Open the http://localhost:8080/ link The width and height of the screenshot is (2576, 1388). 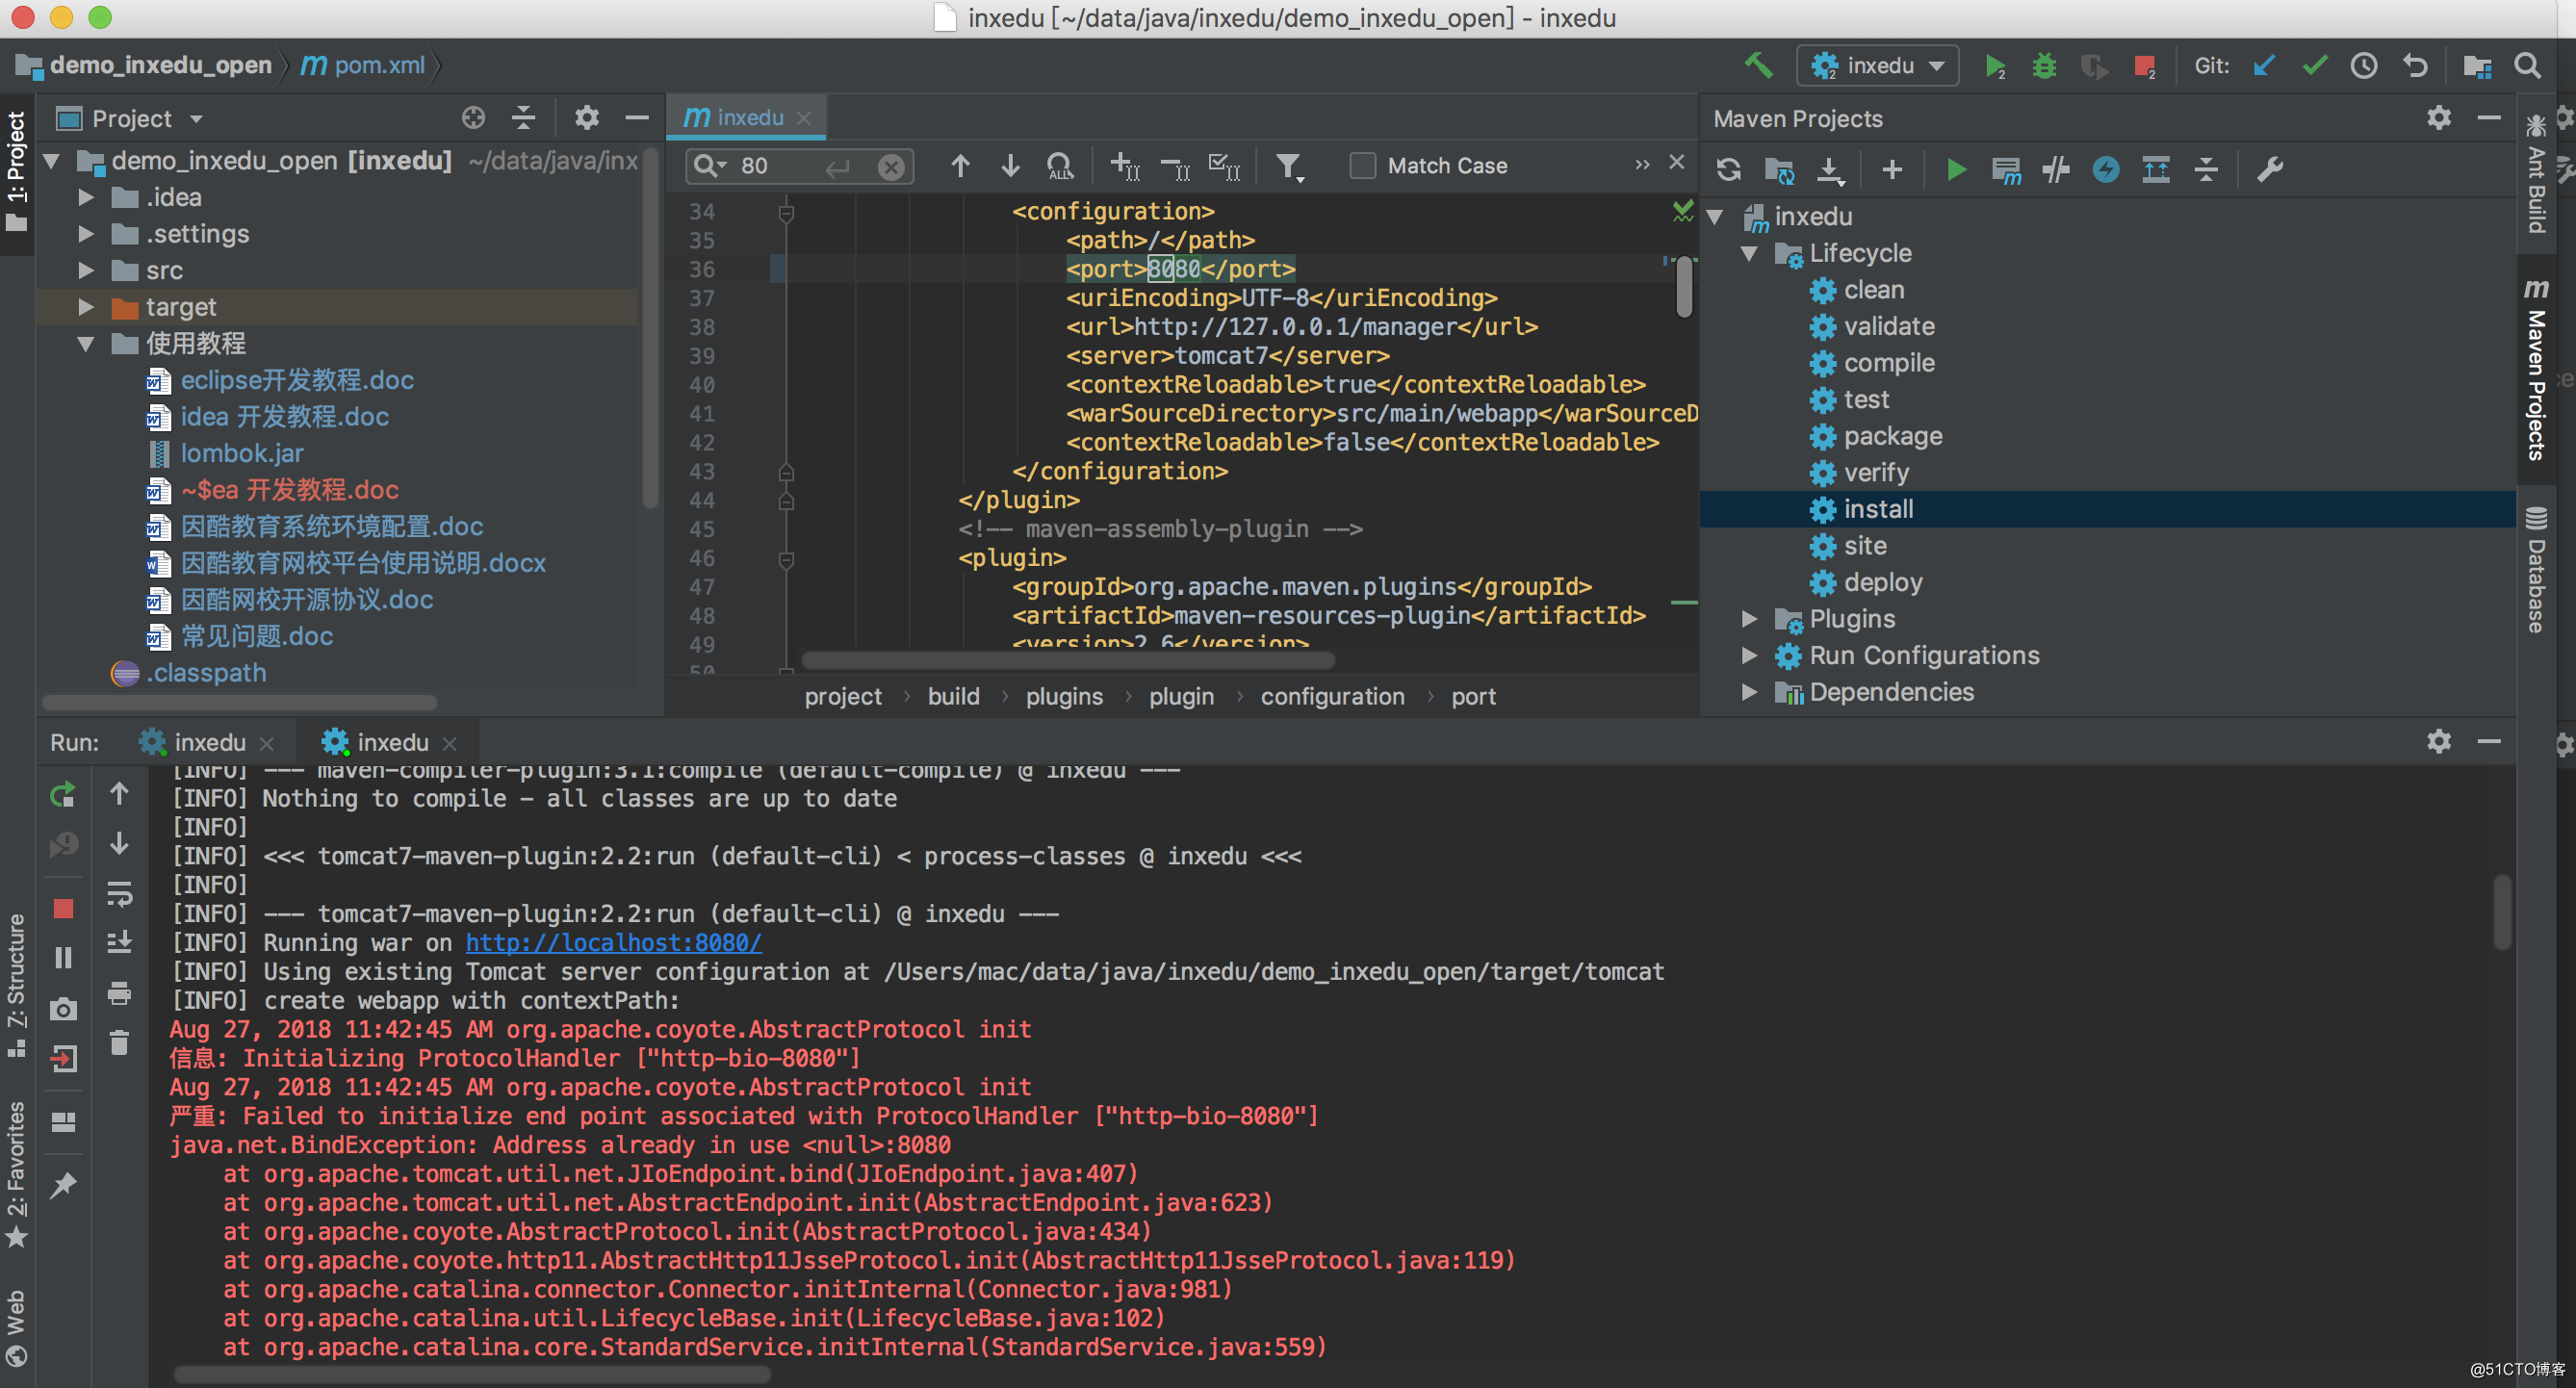click(614, 943)
